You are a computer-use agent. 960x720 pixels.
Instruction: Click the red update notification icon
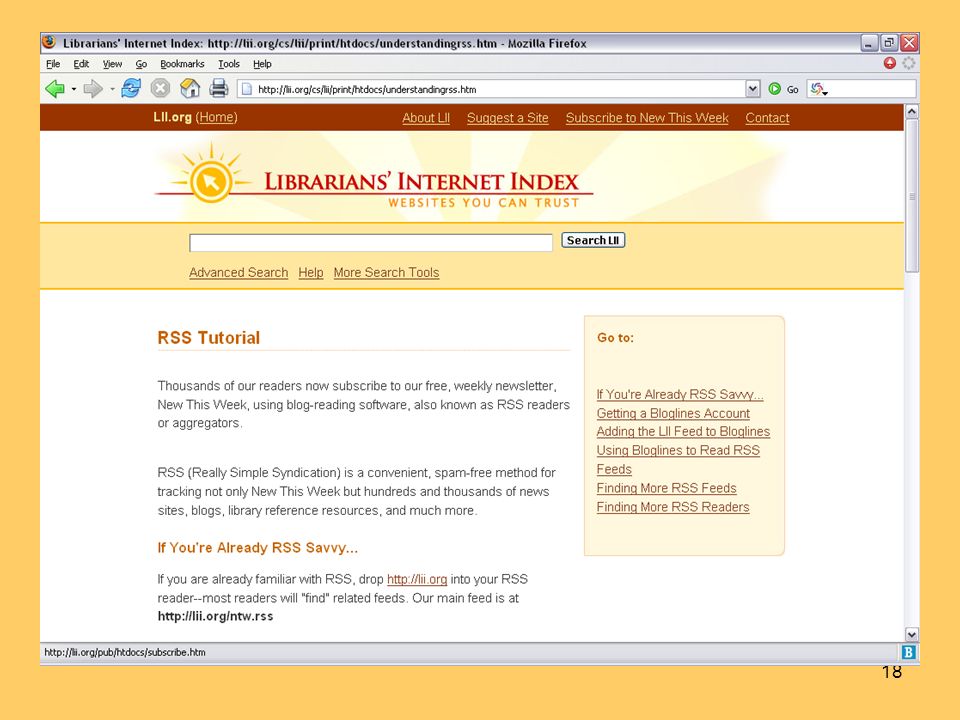890,63
